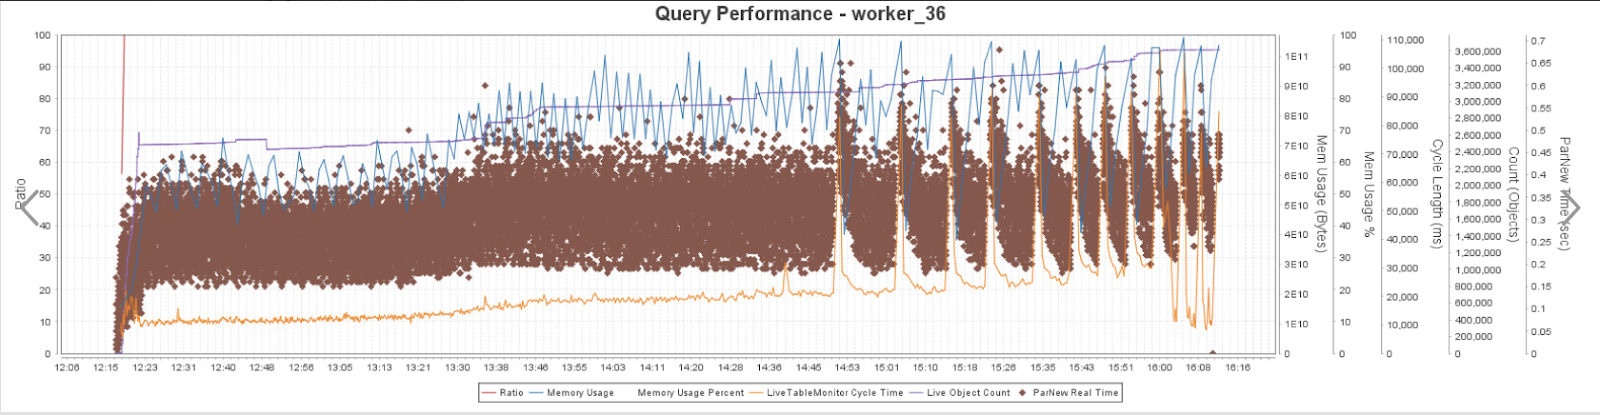The image size is (1600, 415).
Task: Click the orange LiveTableMonitor line swatch
Action: [756, 393]
